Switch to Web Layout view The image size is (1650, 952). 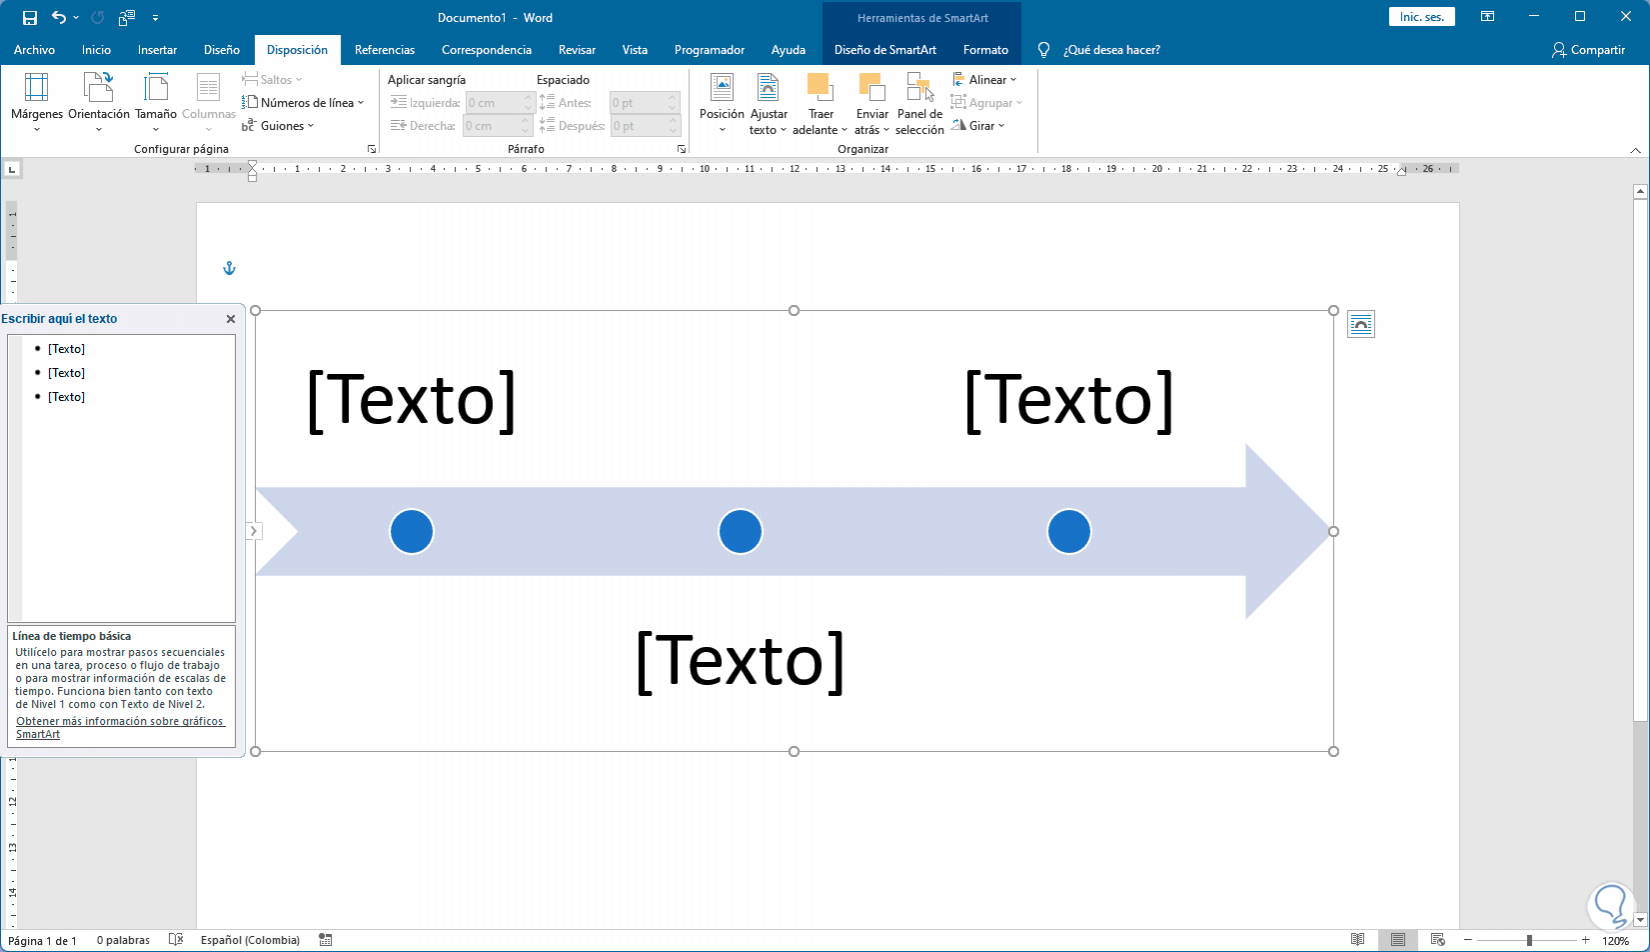pyautogui.click(x=1438, y=940)
